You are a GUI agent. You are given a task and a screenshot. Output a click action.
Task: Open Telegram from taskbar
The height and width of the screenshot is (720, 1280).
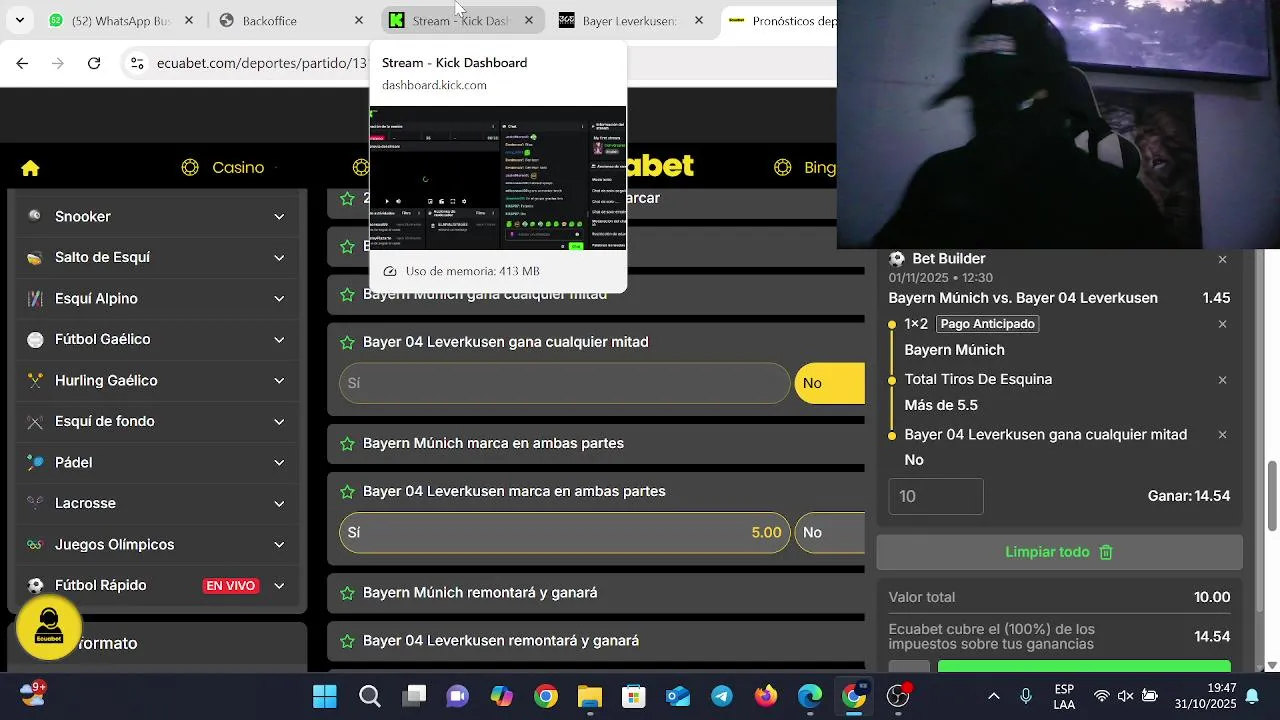pyautogui.click(x=722, y=696)
